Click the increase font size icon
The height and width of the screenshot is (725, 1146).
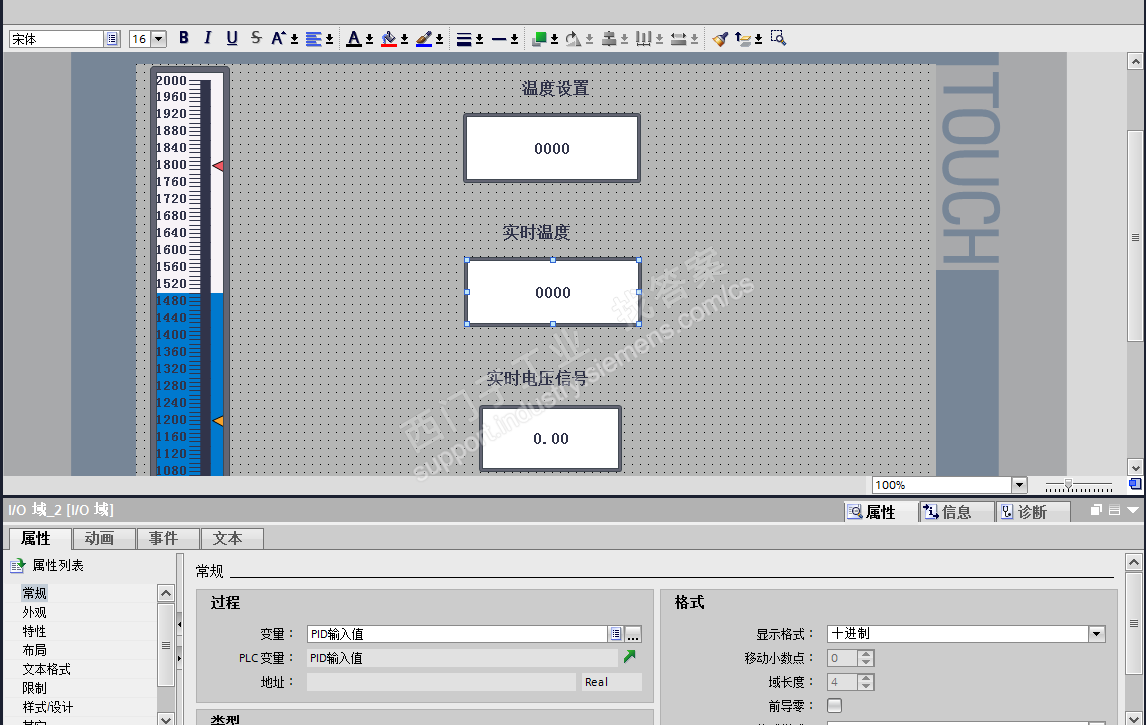coord(278,38)
